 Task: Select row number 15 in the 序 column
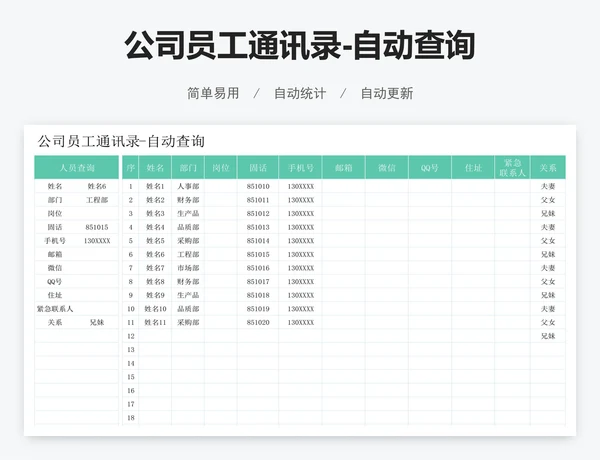(131, 377)
